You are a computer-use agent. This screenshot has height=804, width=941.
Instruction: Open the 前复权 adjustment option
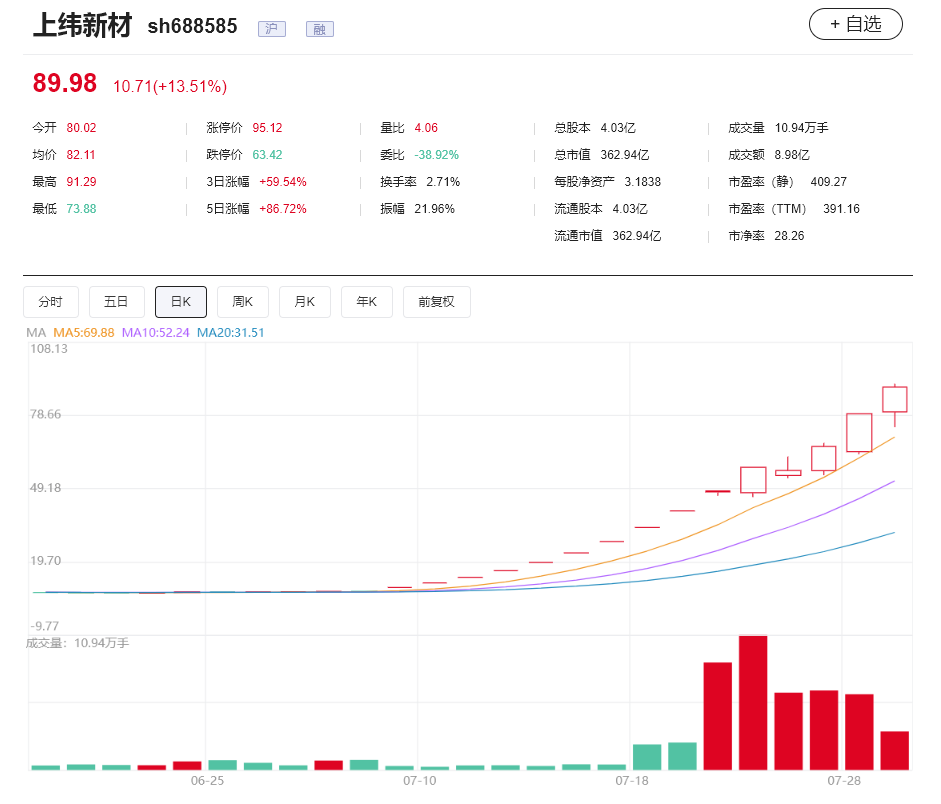pos(437,302)
